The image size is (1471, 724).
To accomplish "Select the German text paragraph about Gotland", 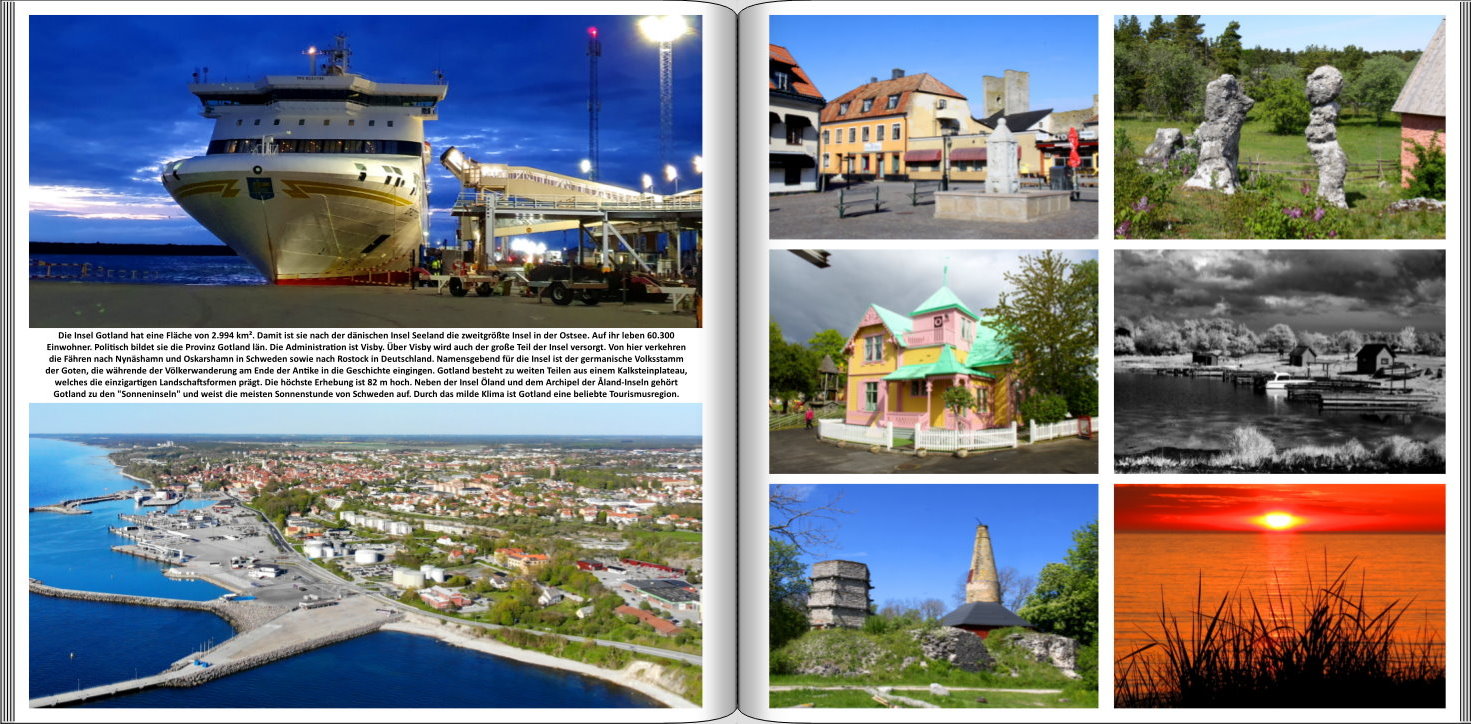I will (365, 365).
